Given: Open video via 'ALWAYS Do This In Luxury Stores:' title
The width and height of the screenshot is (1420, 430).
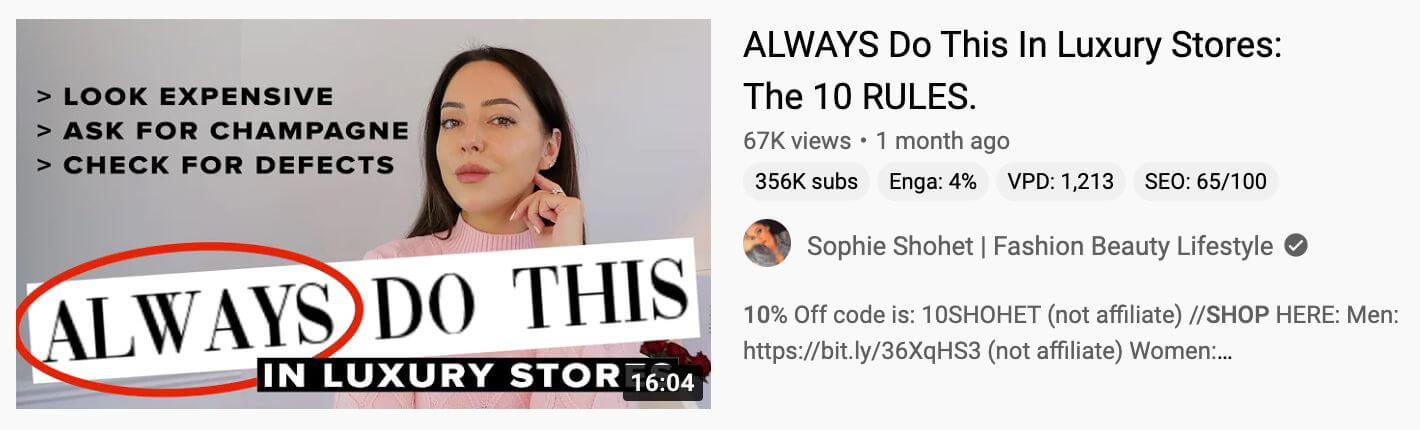Looking at the screenshot, I should point(1012,47).
